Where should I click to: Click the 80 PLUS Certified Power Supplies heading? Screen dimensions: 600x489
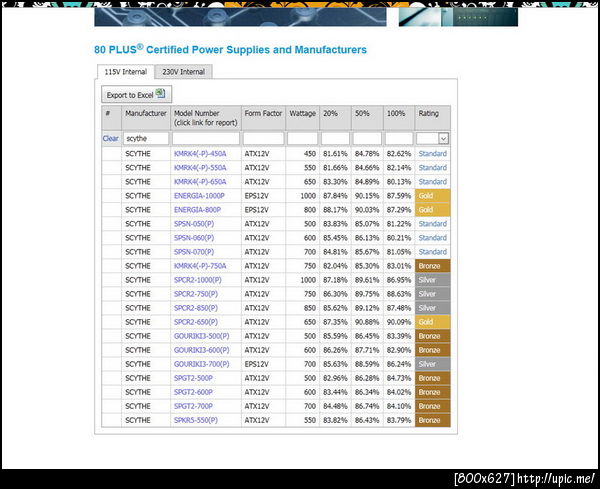tap(230, 50)
